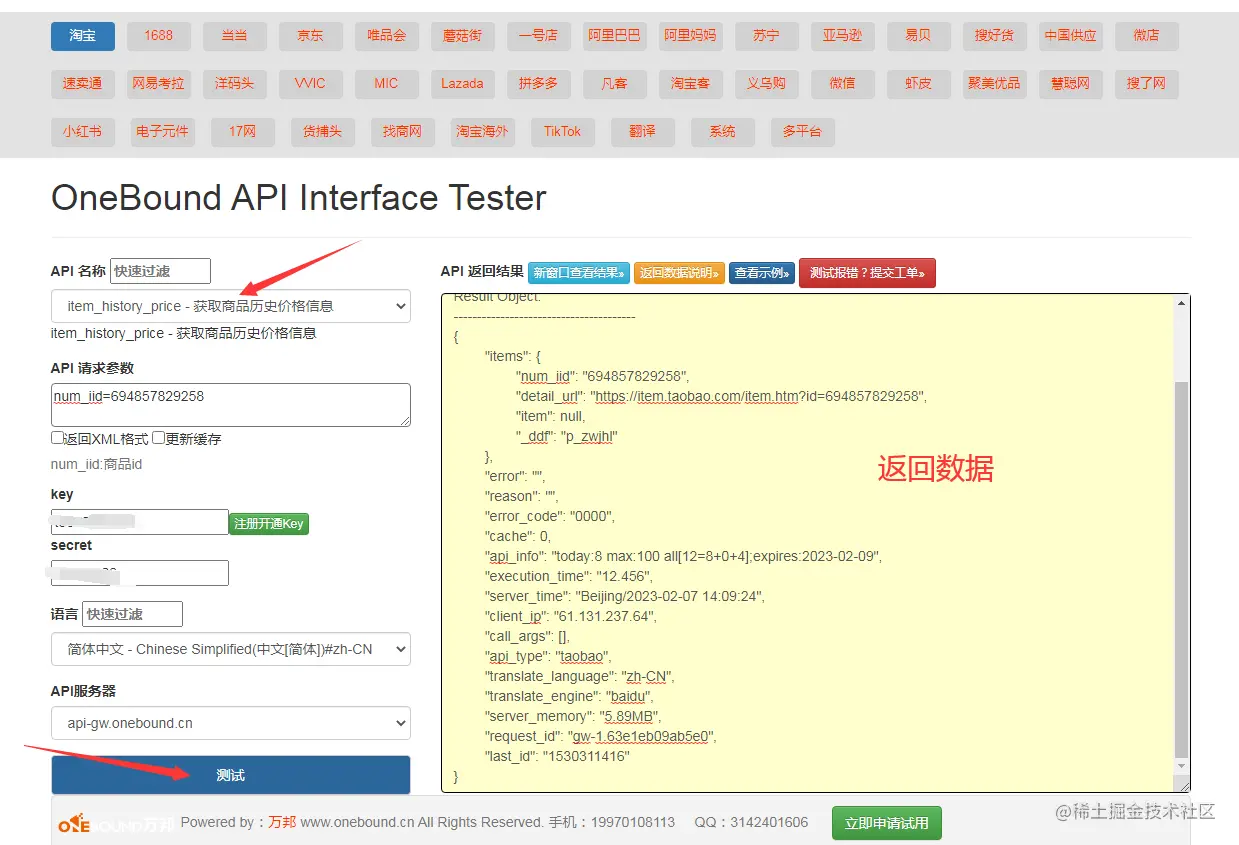Screen dimensions: 1239x845
Task: Select the 淘宝 platform tab
Action: coord(83,36)
